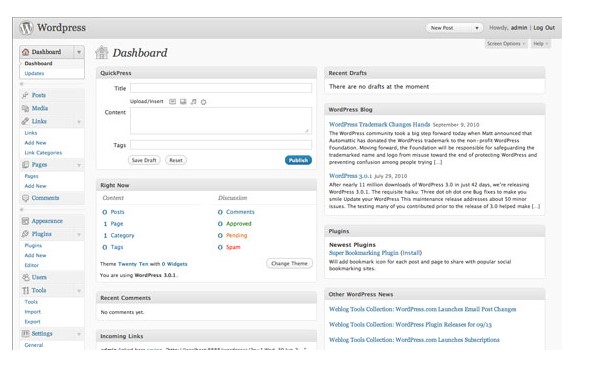Click the Spam comments link
The image size is (604, 368).
[x=233, y=247]
